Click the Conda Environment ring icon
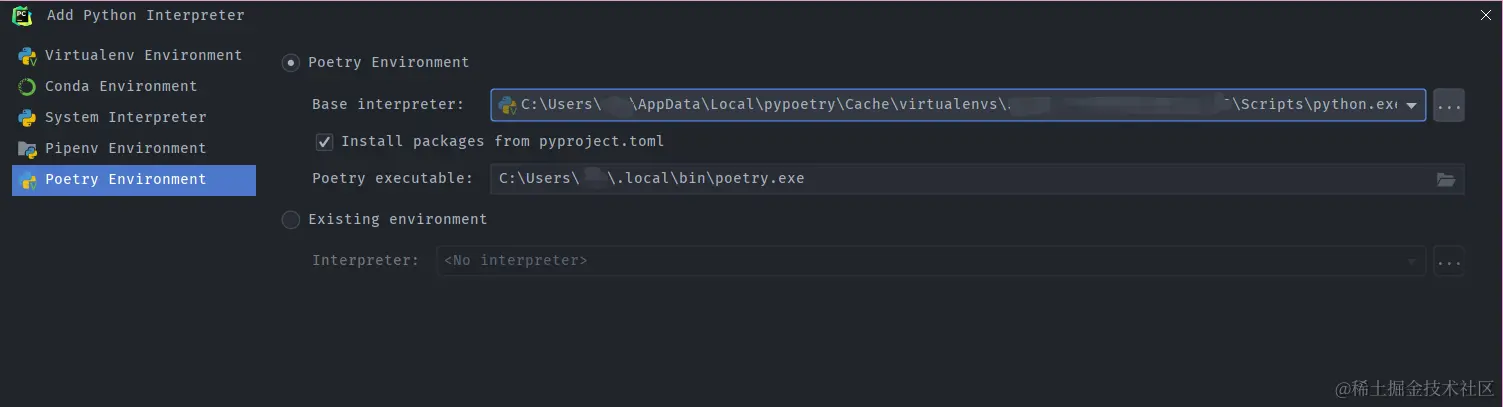1503x407 pixels. point(27,87)
